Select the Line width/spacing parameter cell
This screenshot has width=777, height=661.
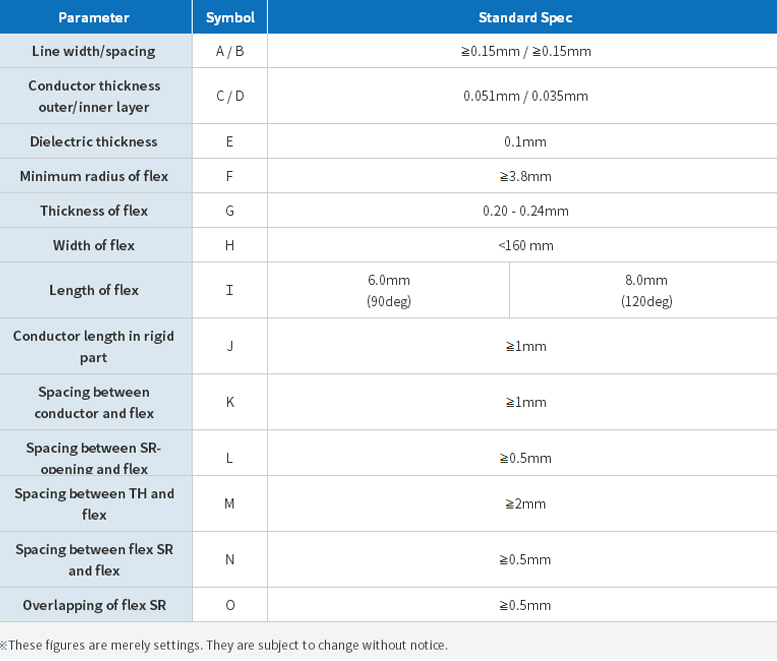click(96, 51)
